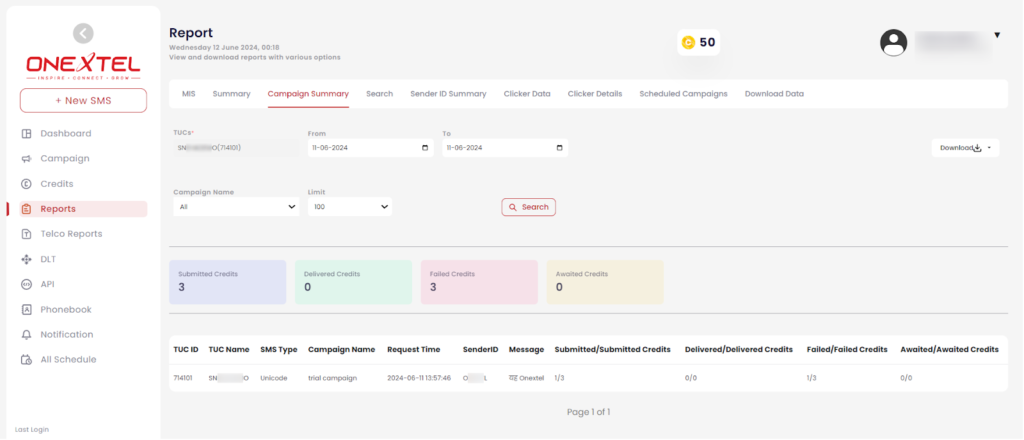Click the From date input
The height and width of the screenshot is (440, 1024).
click(x=370, y=148)
